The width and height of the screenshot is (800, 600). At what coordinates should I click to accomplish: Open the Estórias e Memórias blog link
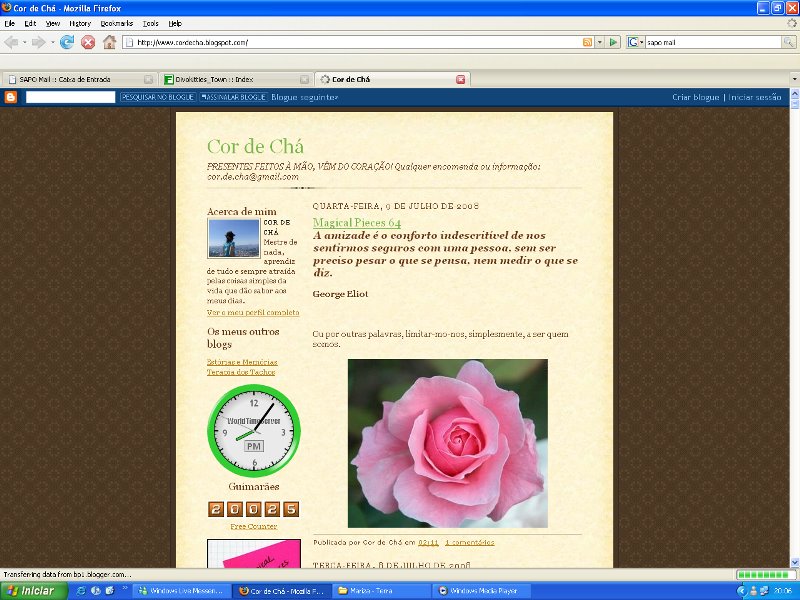(242, 362)
